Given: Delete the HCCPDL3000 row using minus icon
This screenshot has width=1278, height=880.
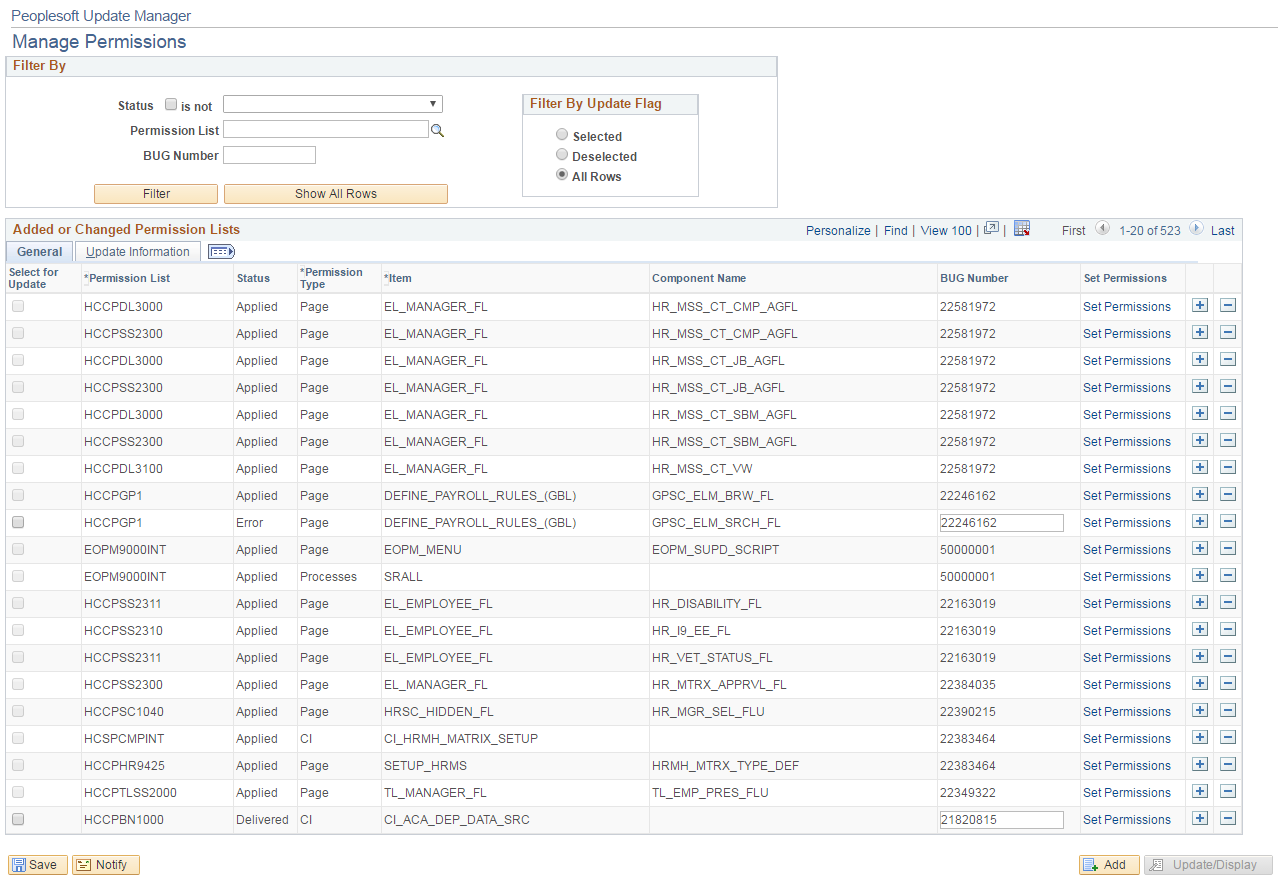Looking at the screenshot, I should click(x=1227, y=305).
